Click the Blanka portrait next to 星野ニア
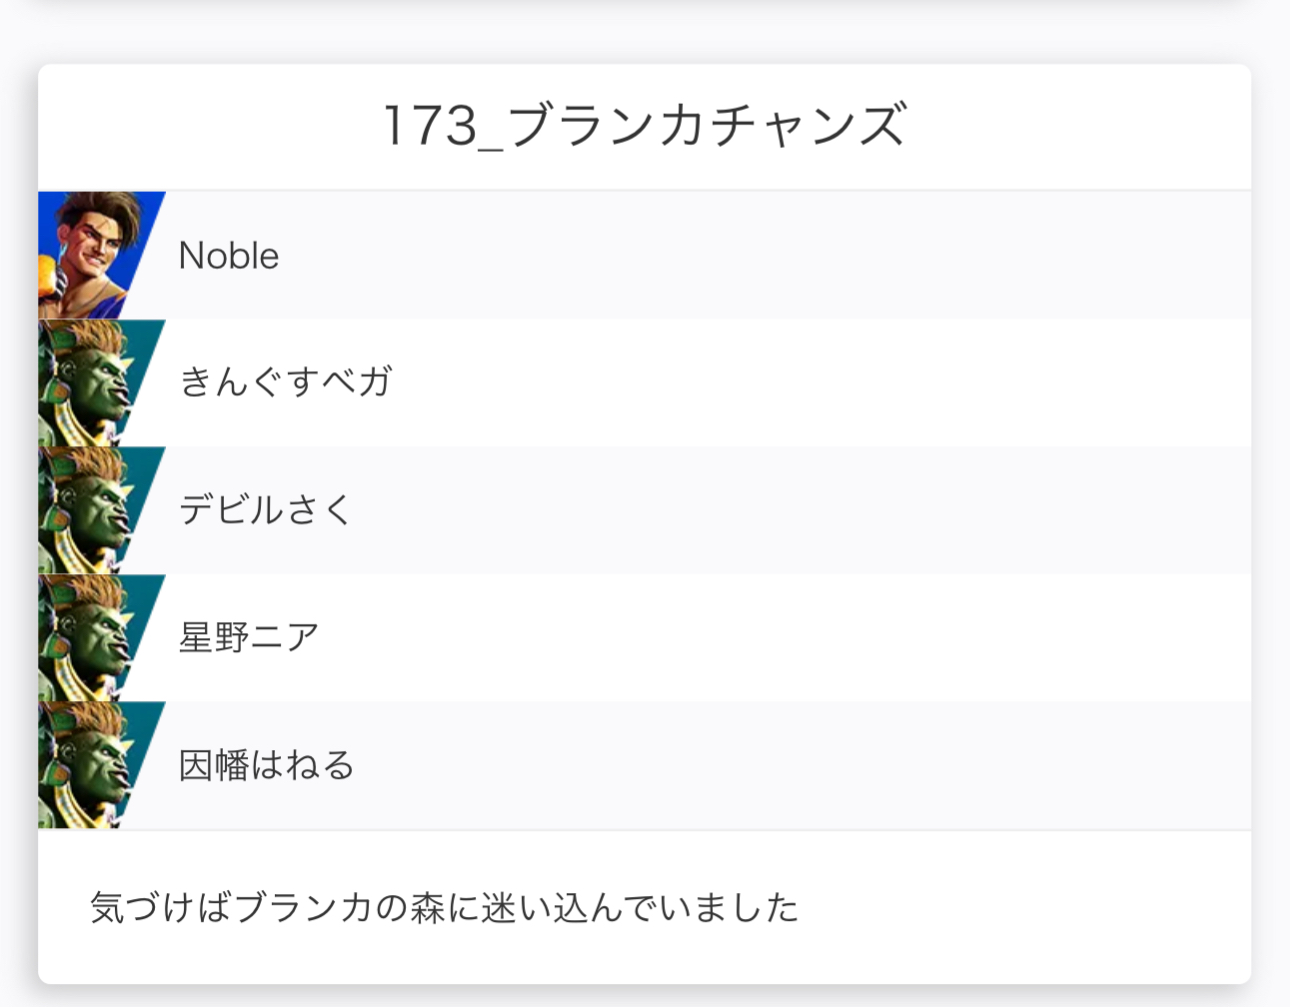This screenshot has height=1007, width=1290. click(x=95, y=637)
